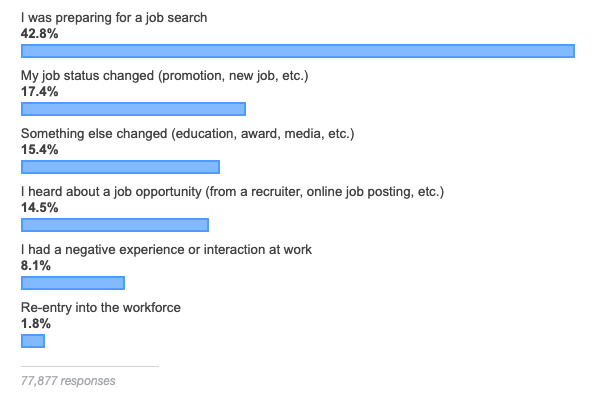
Task: Click the 15.4% percentage value
Action: [39, 150]
